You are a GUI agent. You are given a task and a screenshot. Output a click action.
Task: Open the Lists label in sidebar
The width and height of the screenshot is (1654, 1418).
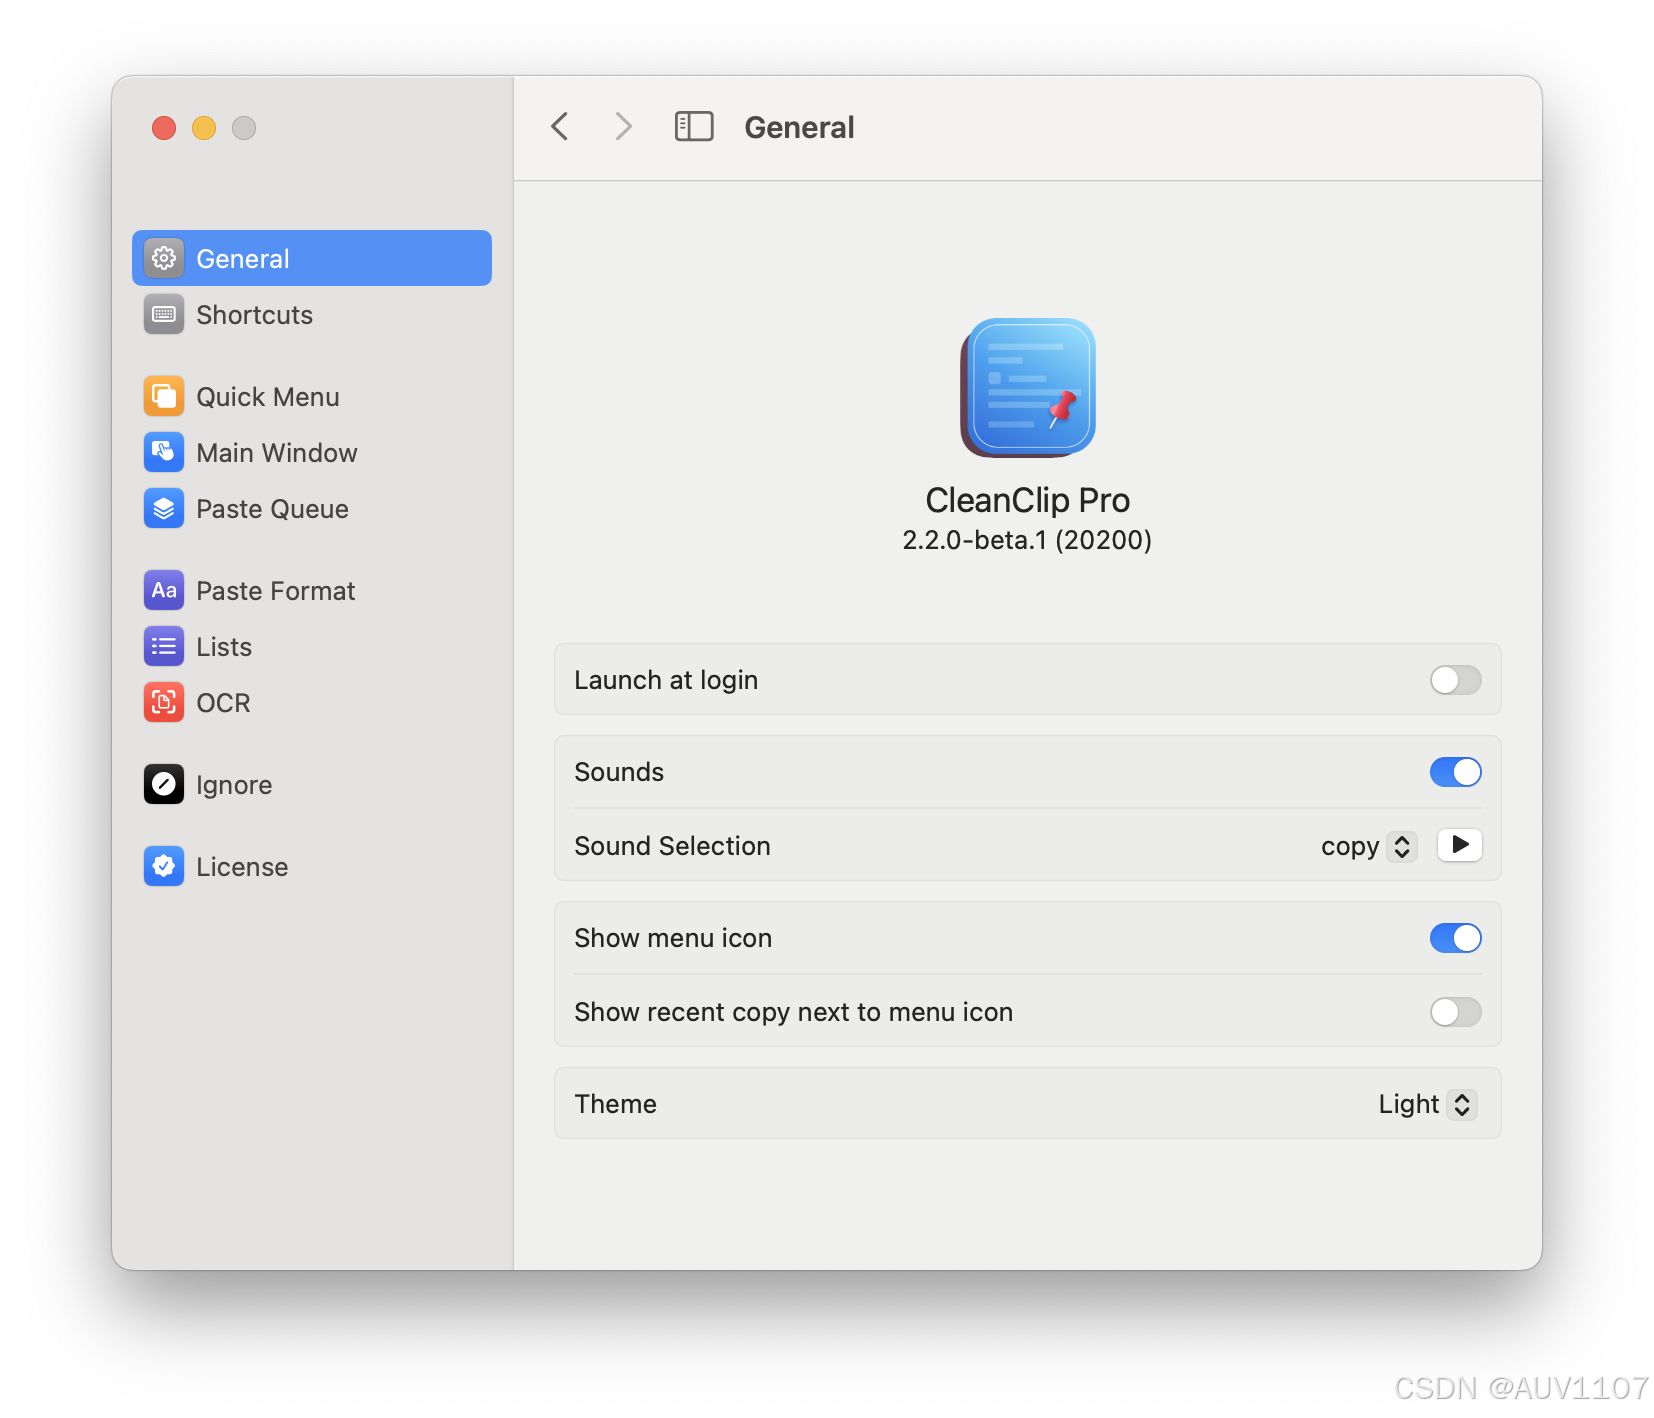[x=224, y=647]
